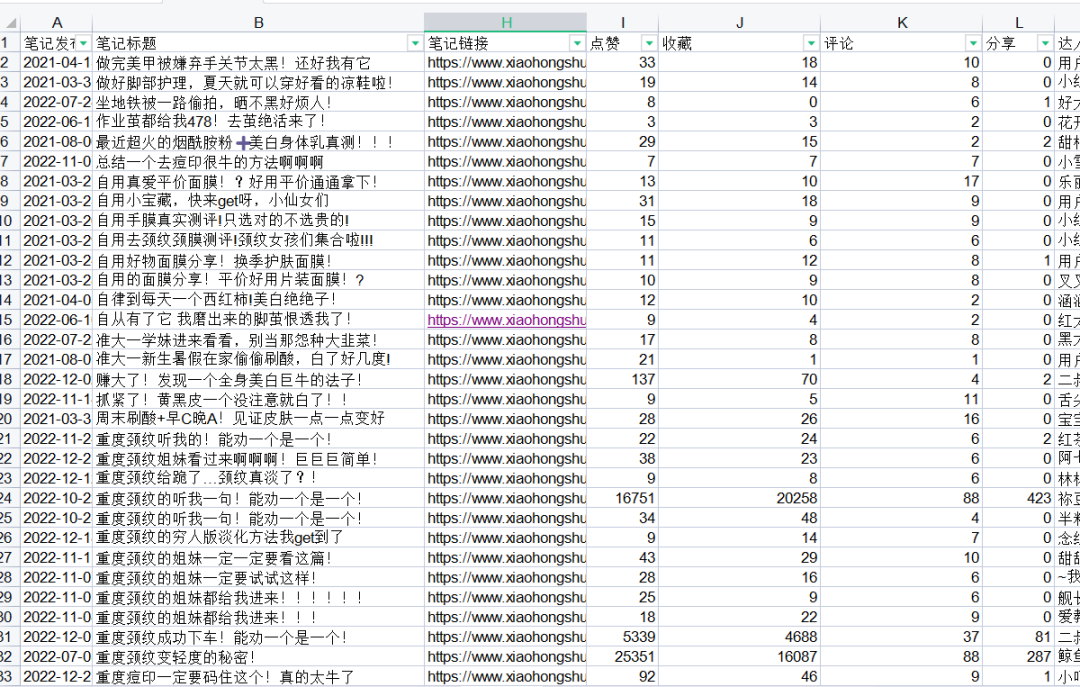
Task: Click likes value 25351
Action: click(x=623, y=657)
